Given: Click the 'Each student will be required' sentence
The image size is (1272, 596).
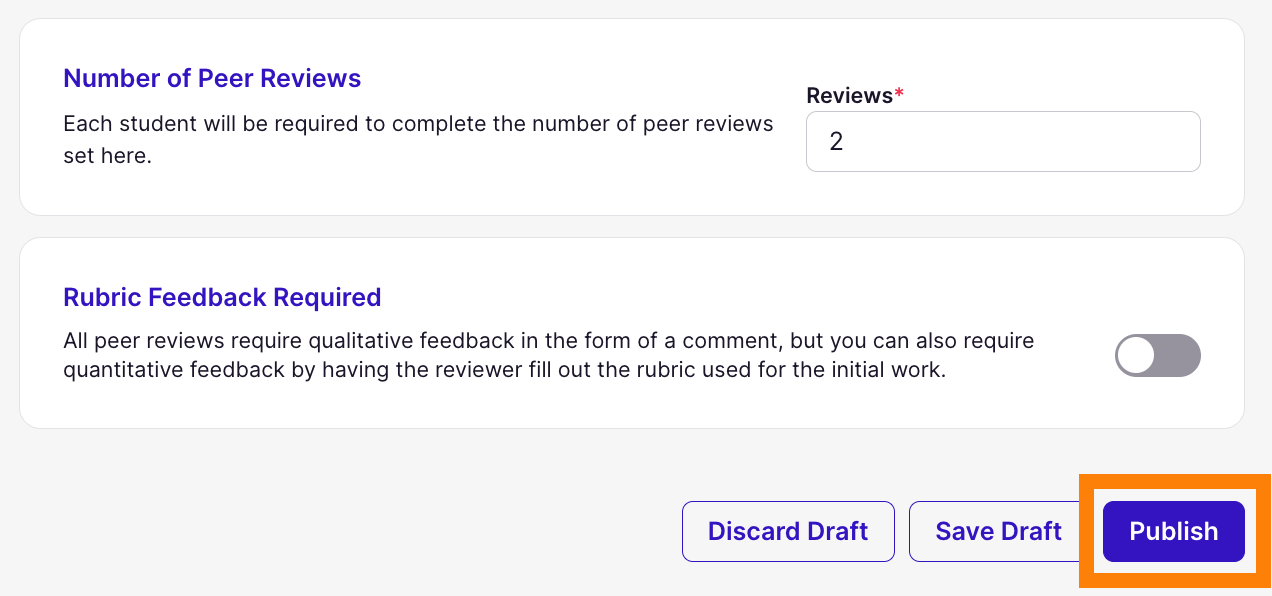Looking at the screenshot, I should 418,124.
